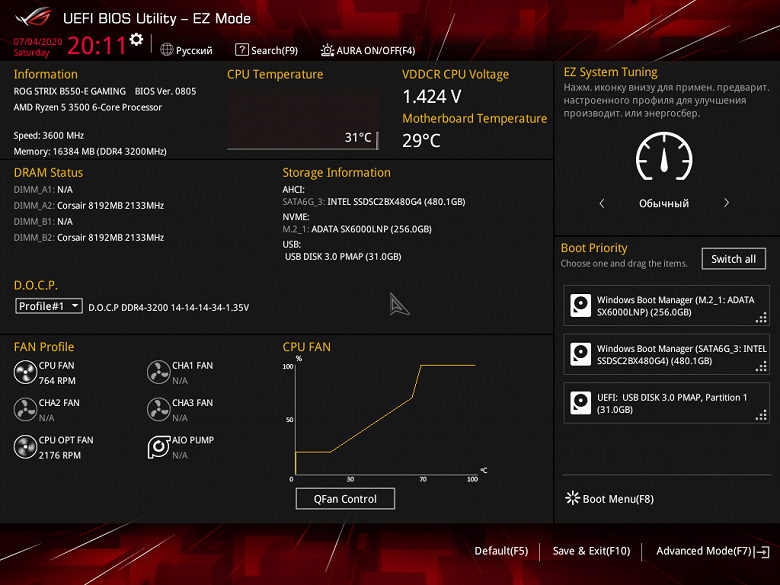Click the Switch all button

733,259
